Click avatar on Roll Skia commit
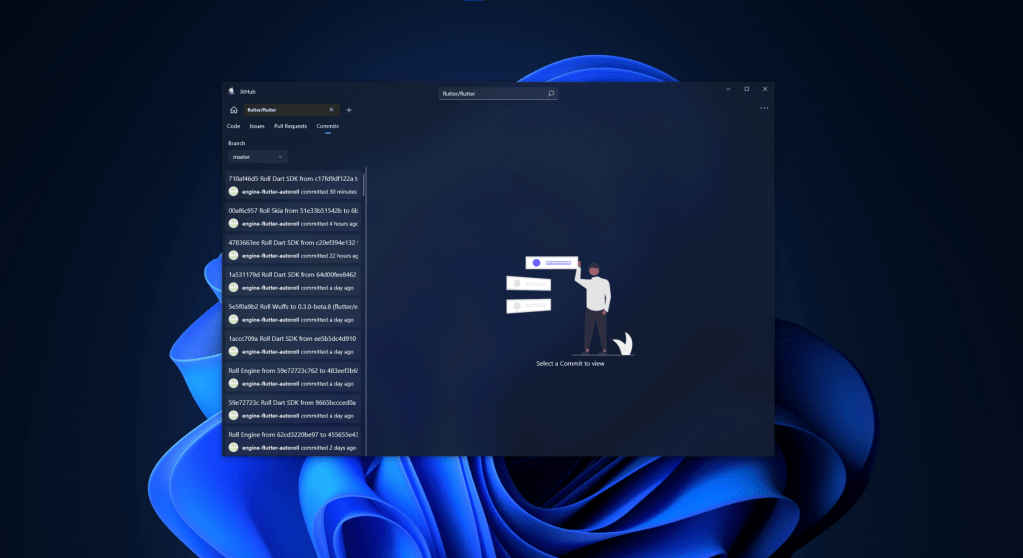Viewport: 1023px width, 558px height. [x=234, y=224]
